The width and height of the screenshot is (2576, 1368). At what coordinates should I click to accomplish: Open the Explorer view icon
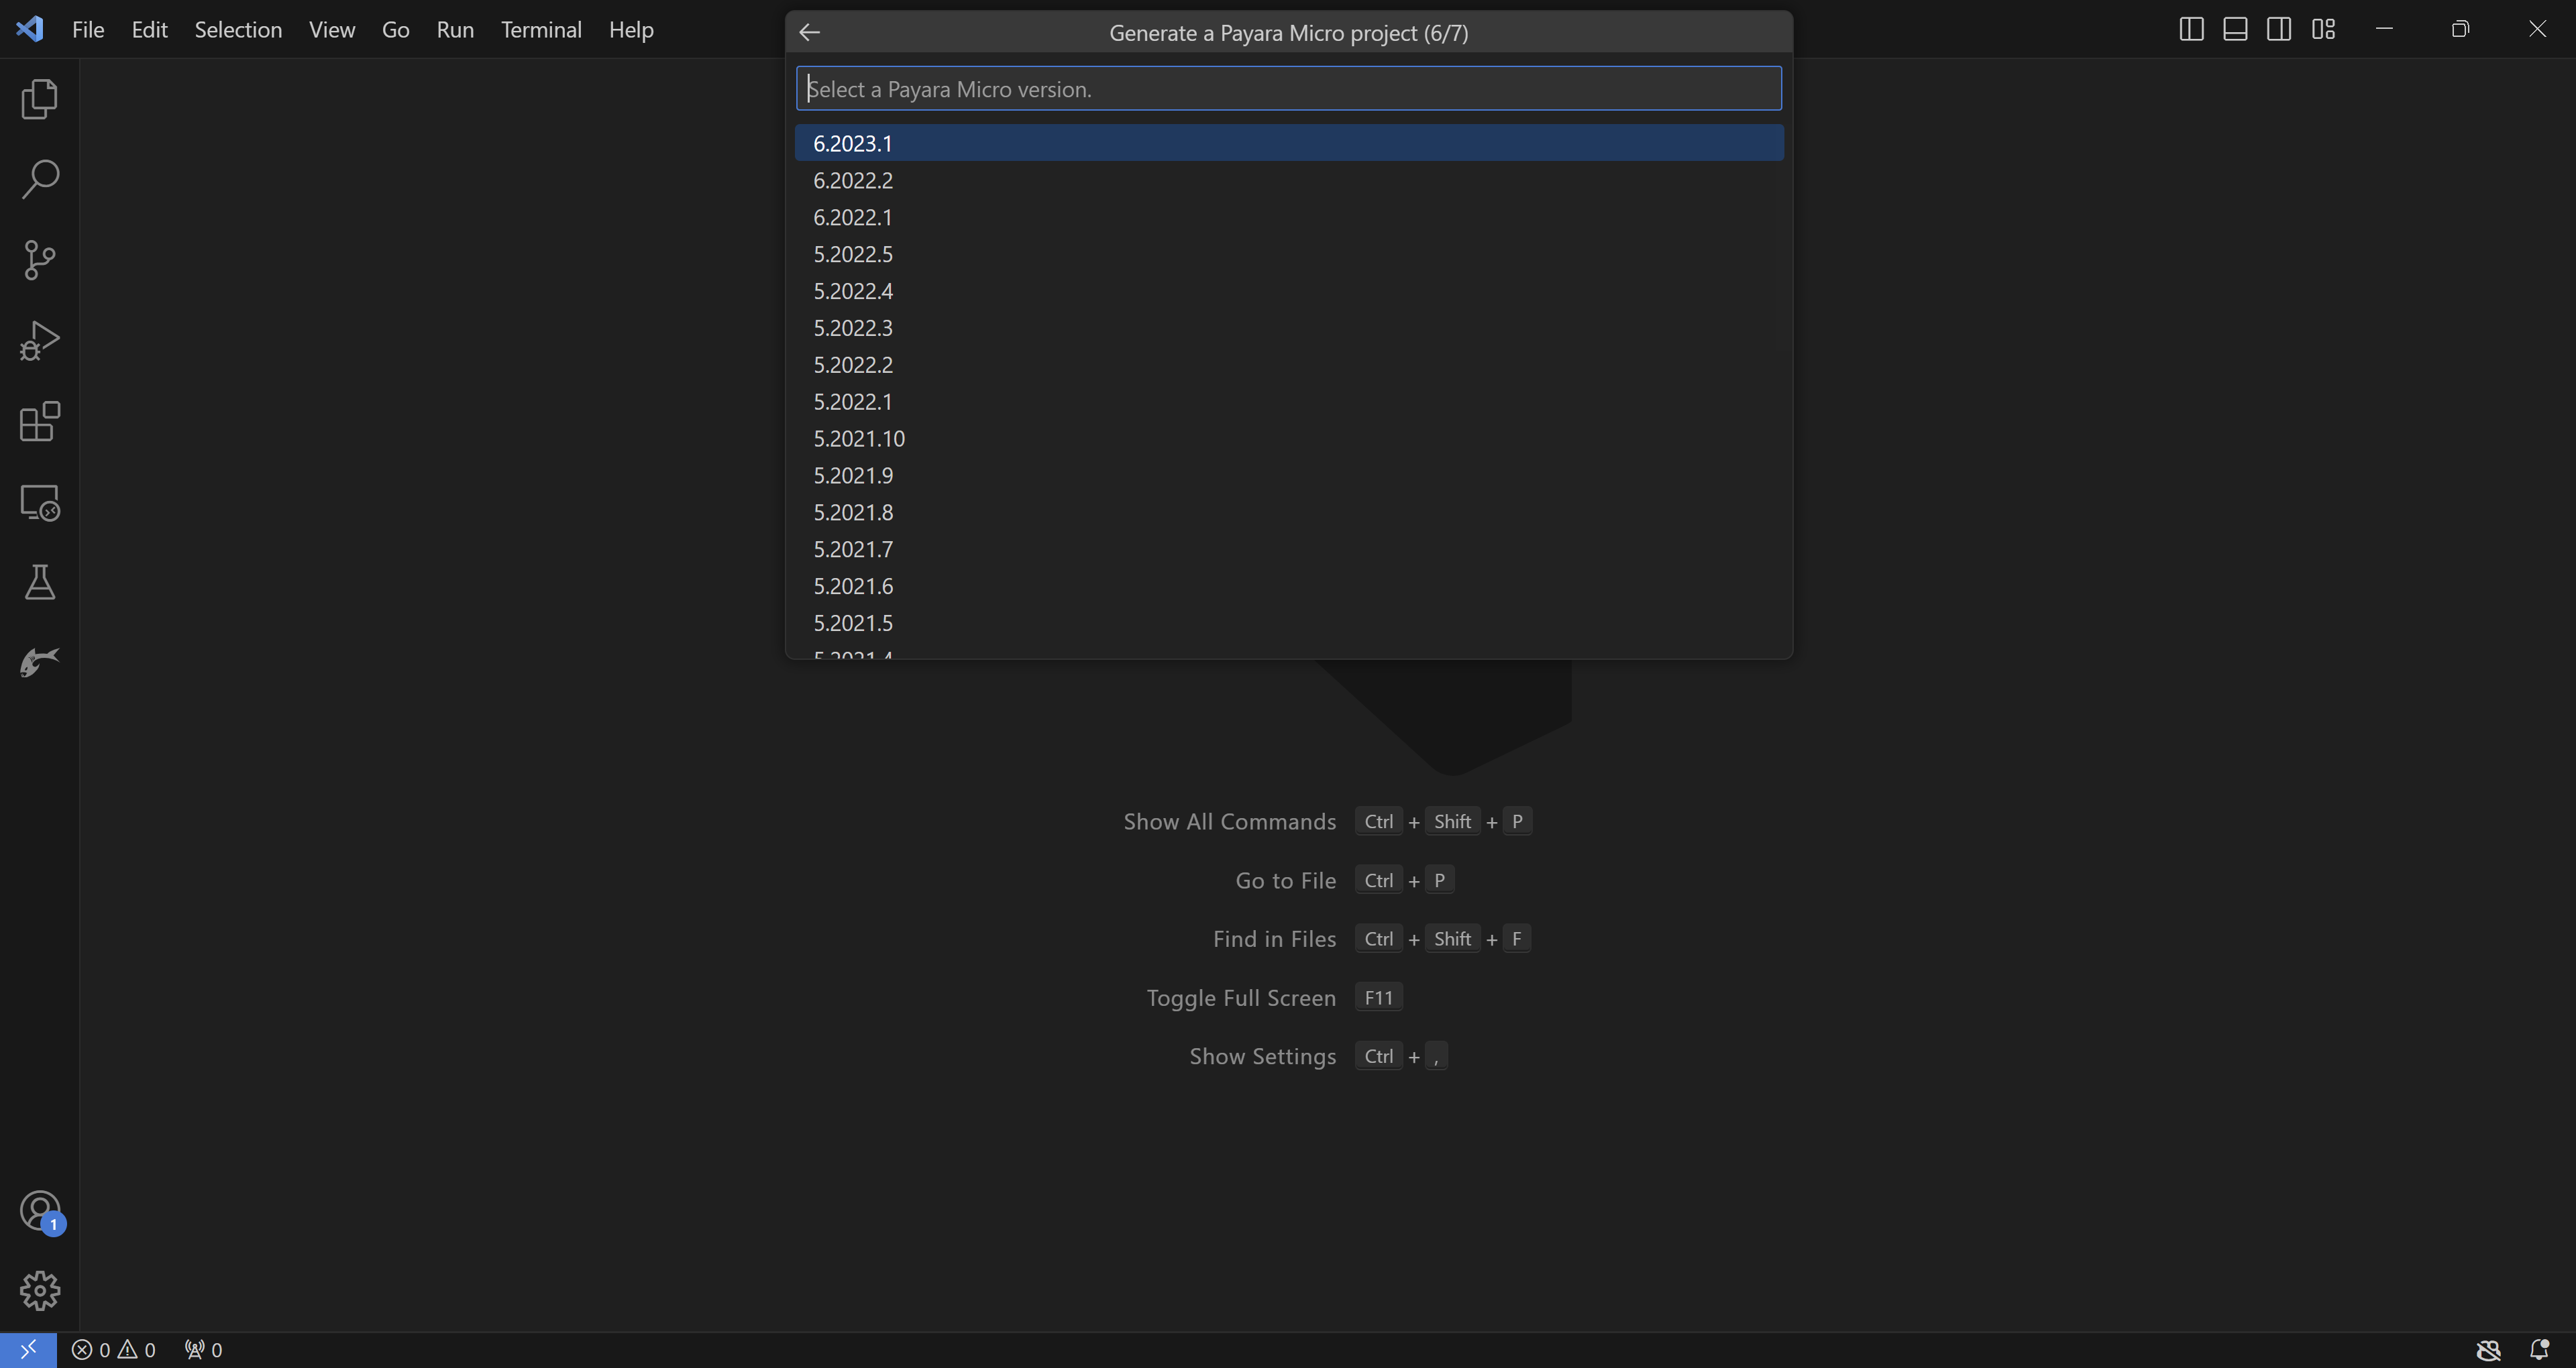[40, 98]
